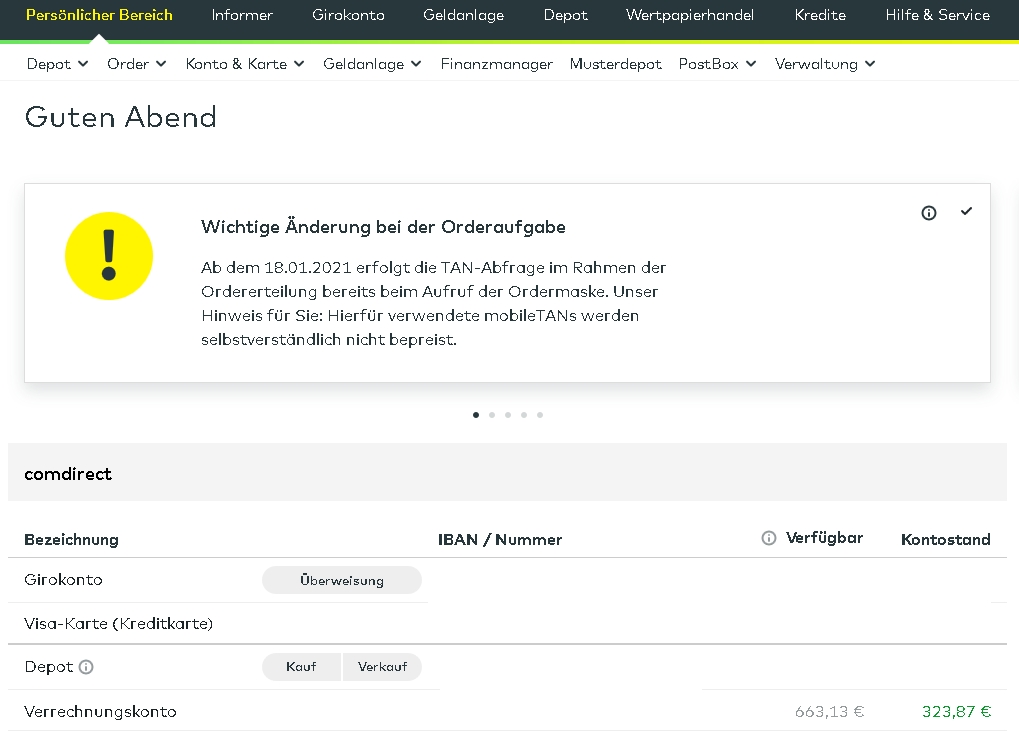
Task: Select the first carousel dot indicator
Action: [x=476, y=414]
